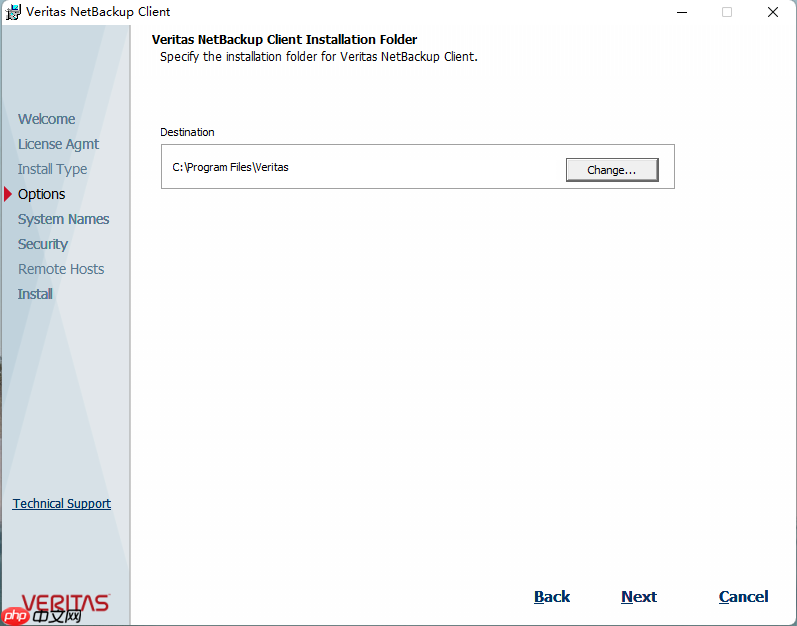The width and height of the screenshot is (797, 626).
Task: Cancel the NetBackup Client installation
Action: coord(744,597)
